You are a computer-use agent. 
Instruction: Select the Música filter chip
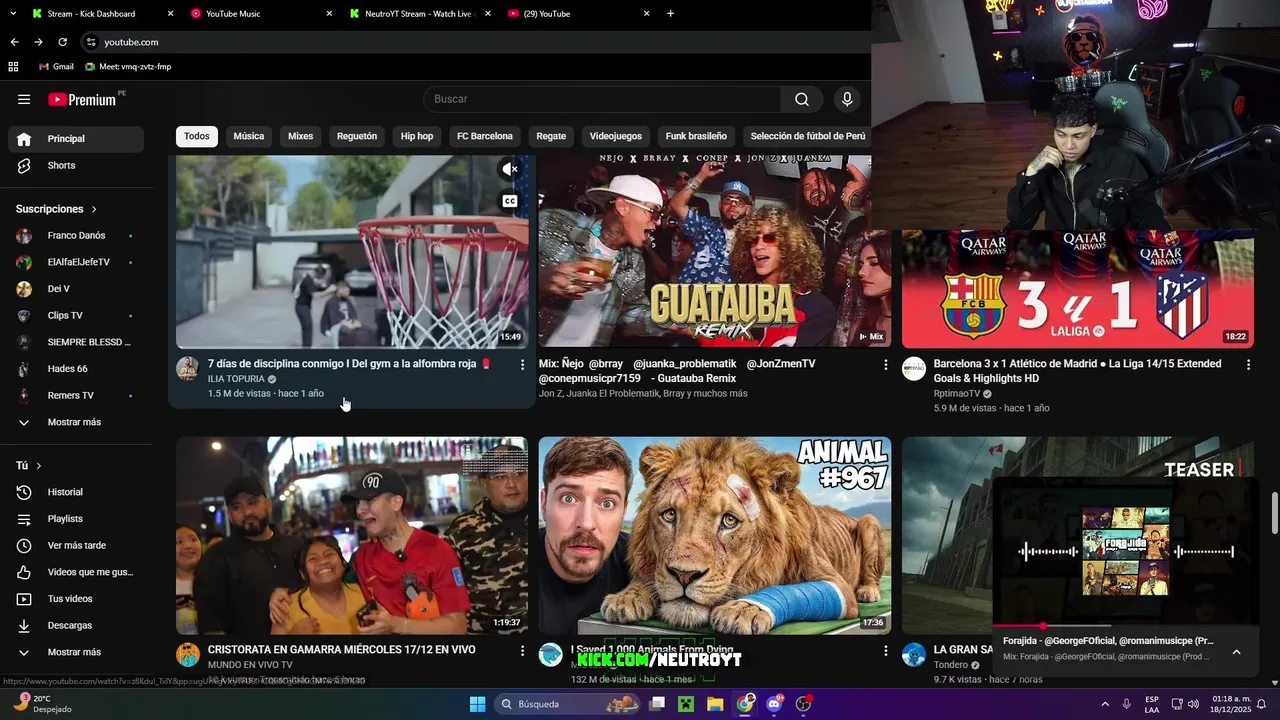point(249,136)
